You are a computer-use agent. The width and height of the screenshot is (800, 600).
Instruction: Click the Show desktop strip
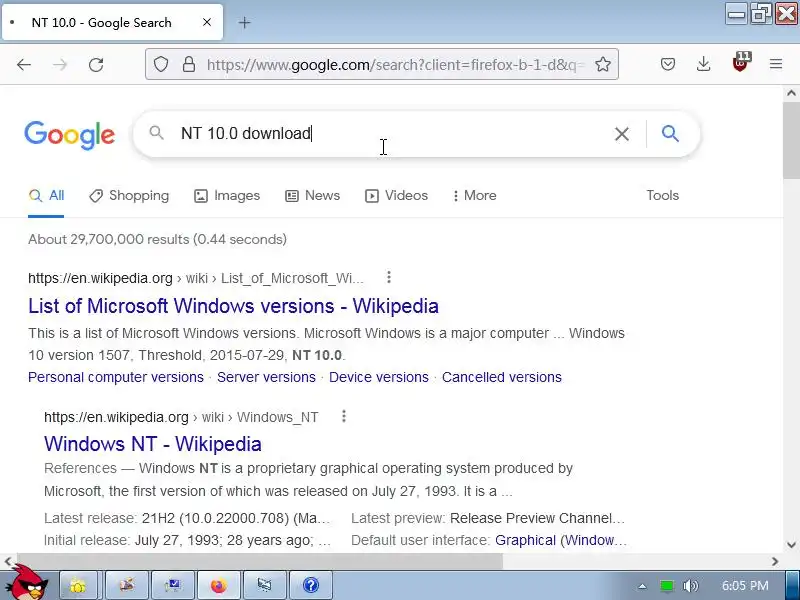point(792,585)
